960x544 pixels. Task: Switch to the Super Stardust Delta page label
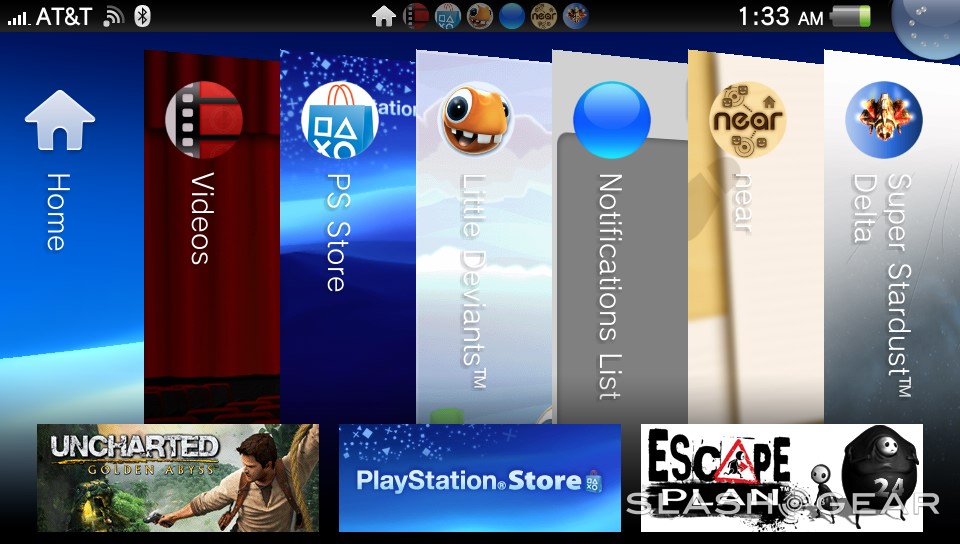(883, 285)
